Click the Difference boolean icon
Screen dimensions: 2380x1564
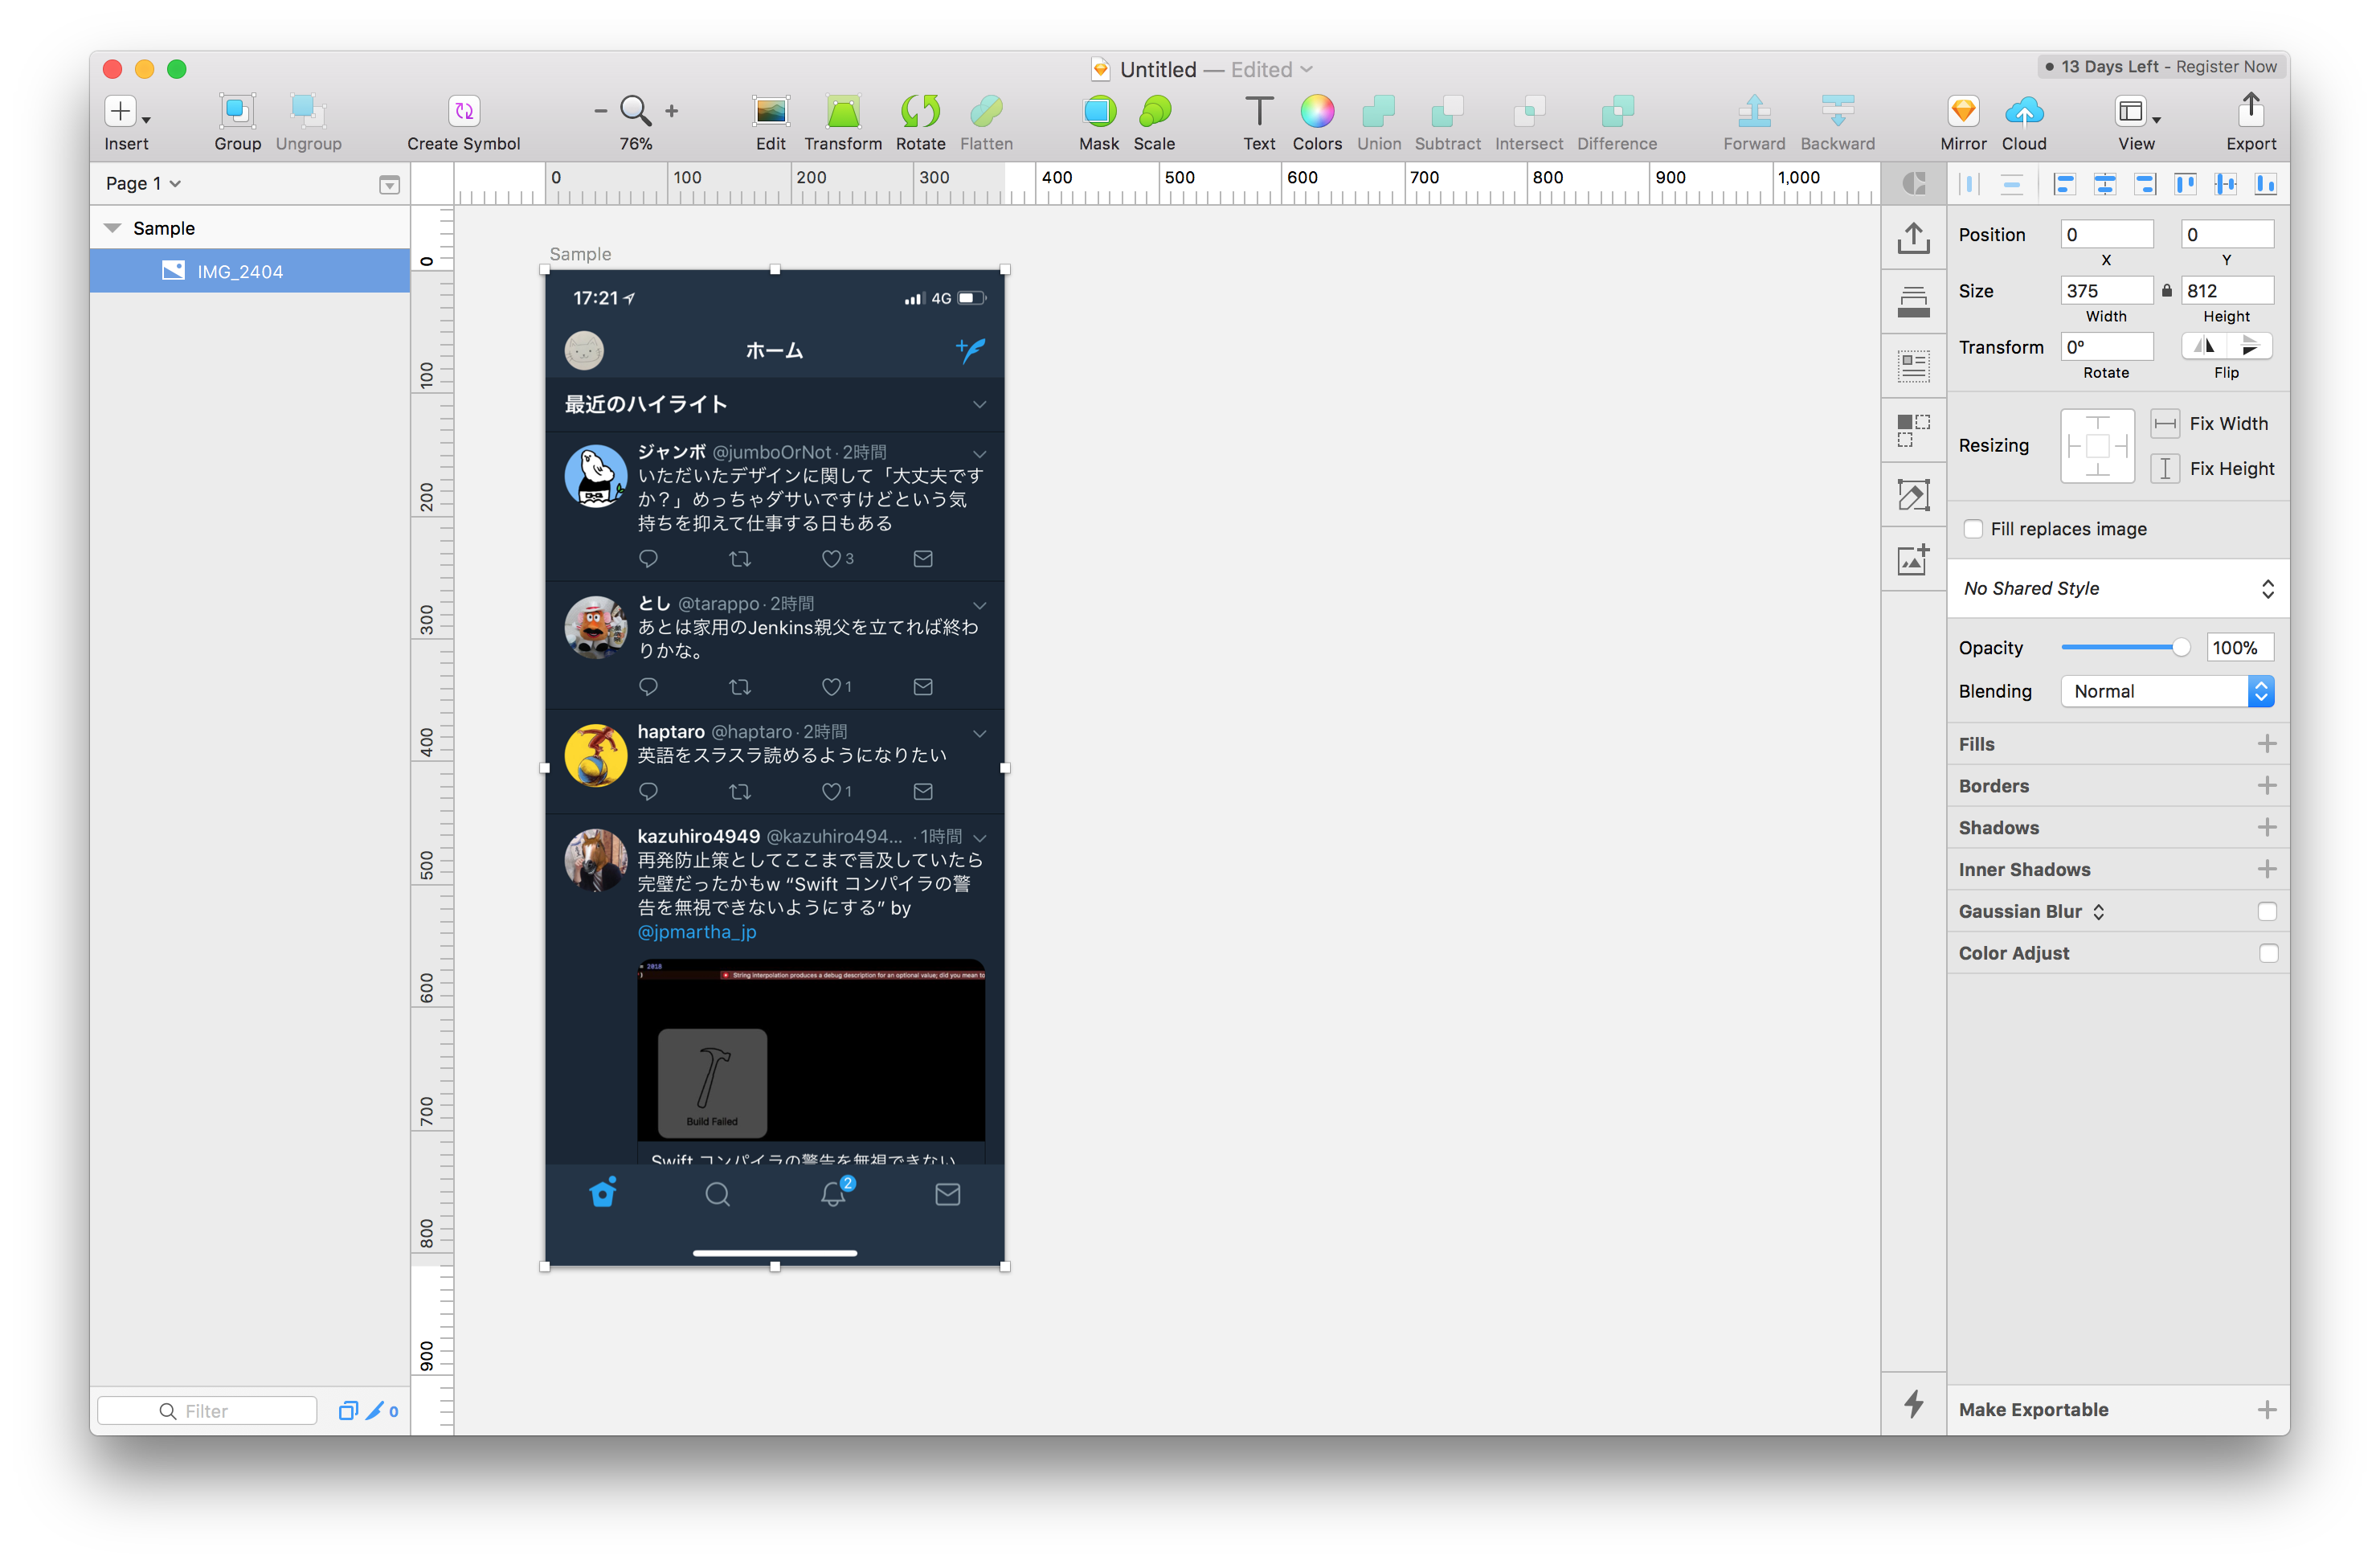coord(1617,111)
